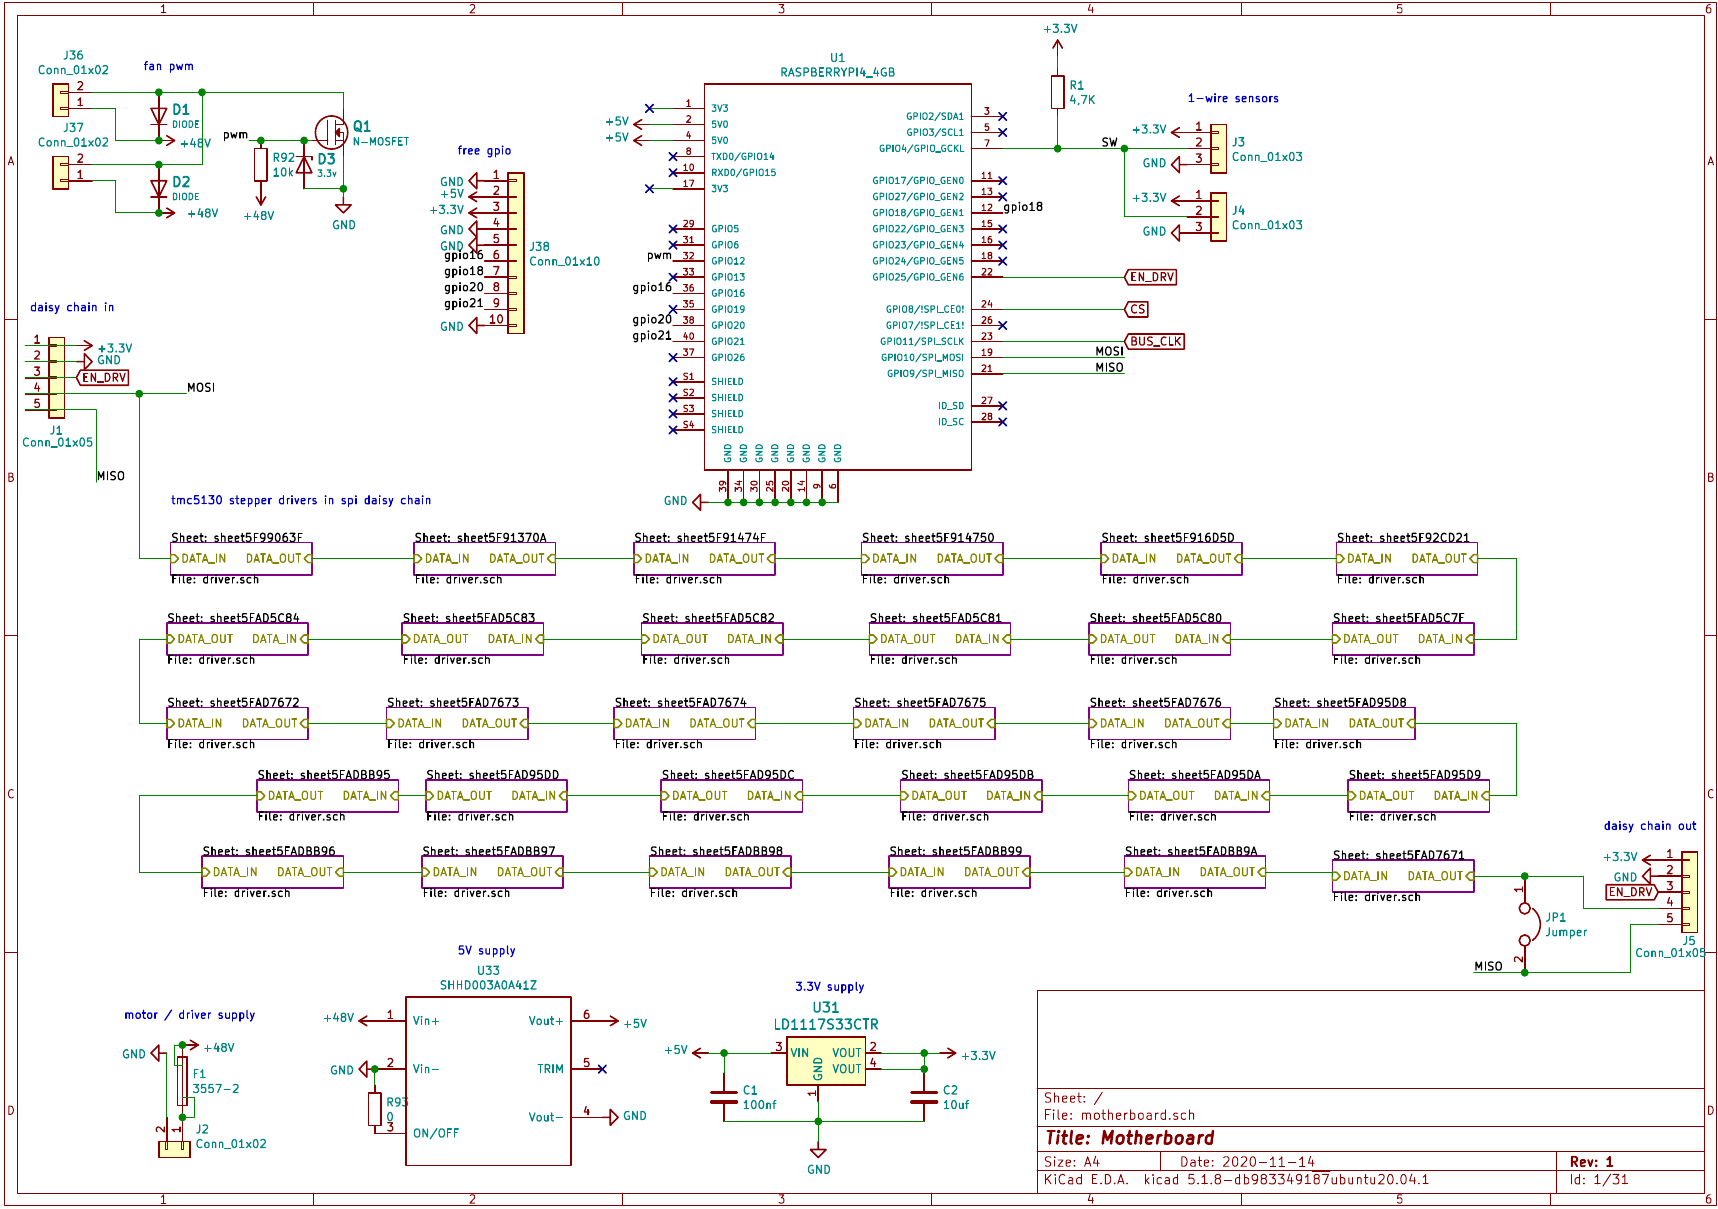Select the U33 SHHD003A0A41Z converter block
The width and height of the screenshot is (1718, 1209).
click(488, 1081)
